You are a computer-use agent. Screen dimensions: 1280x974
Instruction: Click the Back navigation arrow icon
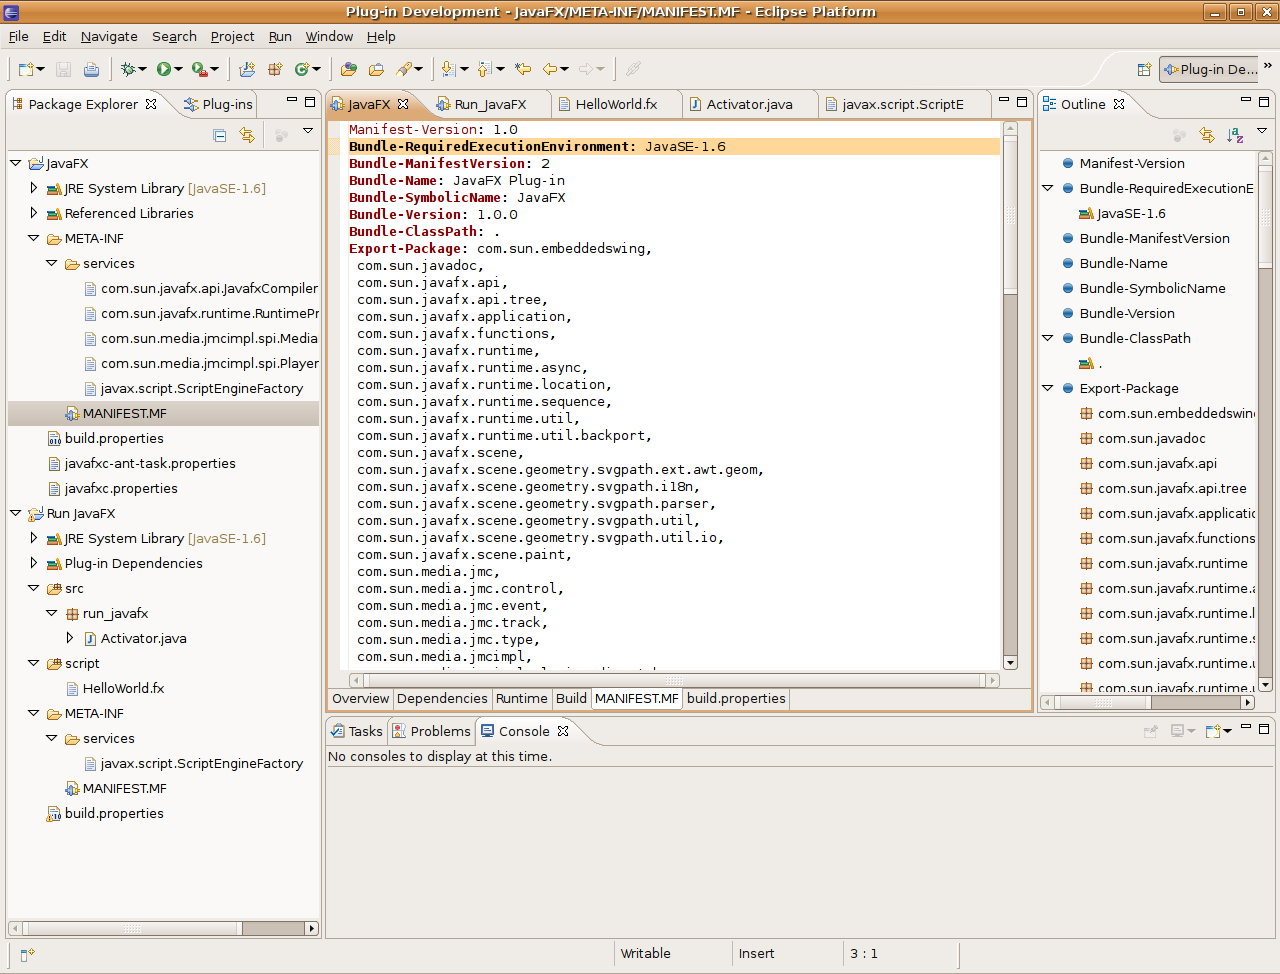[x=550, y=69]
